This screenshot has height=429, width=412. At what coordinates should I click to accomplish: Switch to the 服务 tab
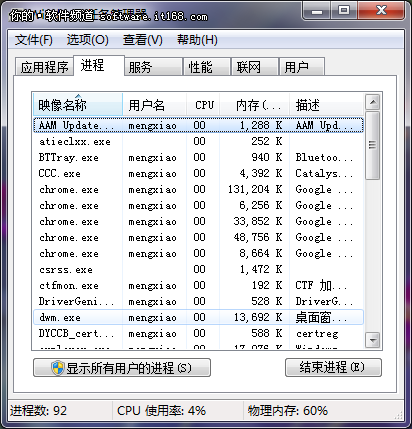[x=153, y=67]
